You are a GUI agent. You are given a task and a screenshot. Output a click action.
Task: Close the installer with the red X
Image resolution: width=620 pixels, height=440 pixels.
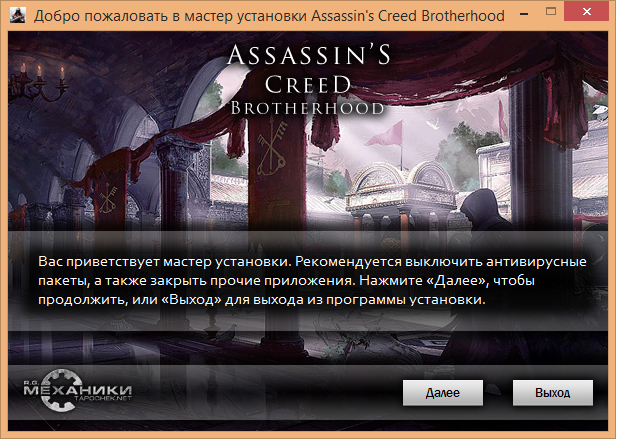click(x=586, y=11)
